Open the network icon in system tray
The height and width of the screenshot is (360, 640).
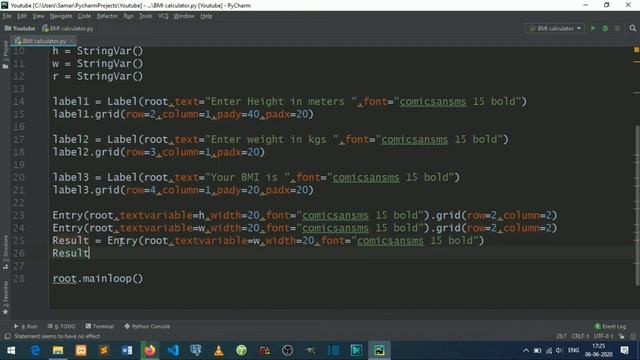pos(549,350)
